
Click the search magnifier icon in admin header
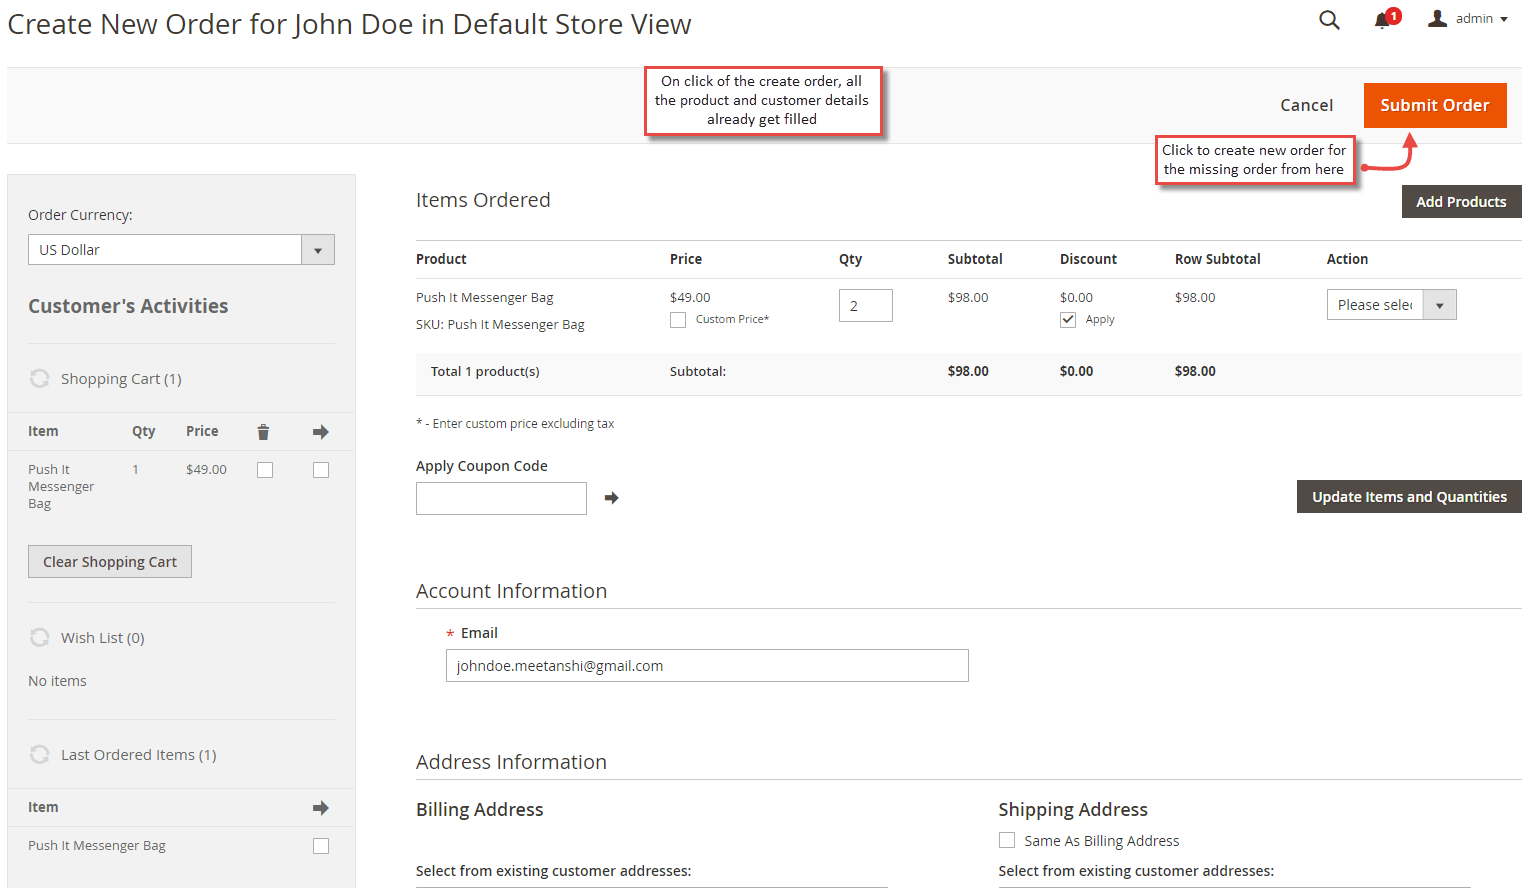[x=1329, y=20]
